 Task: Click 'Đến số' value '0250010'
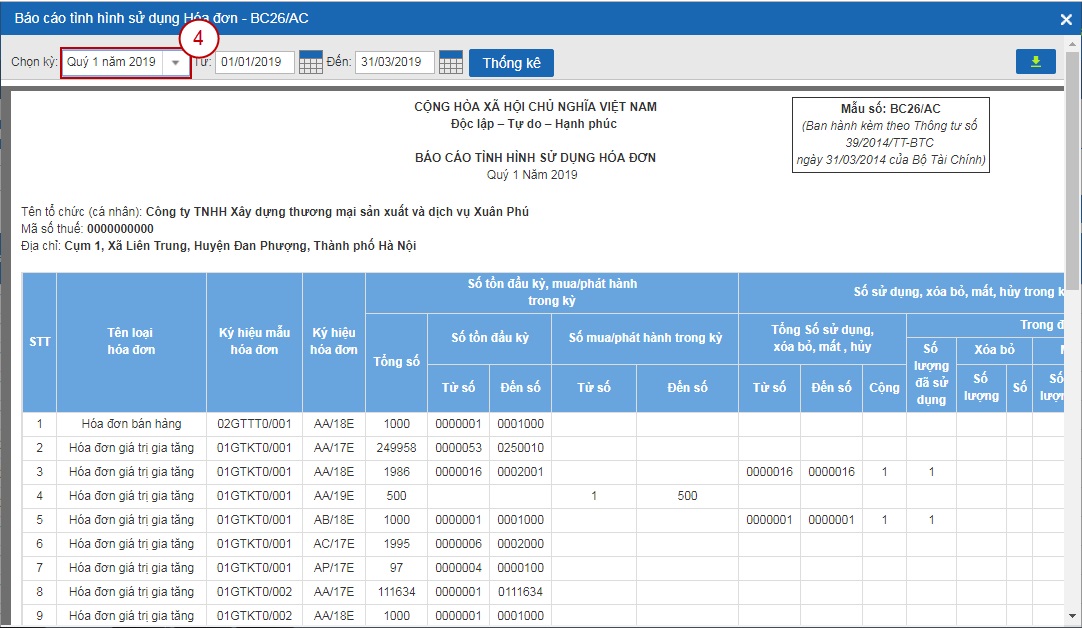pos(520,448)
